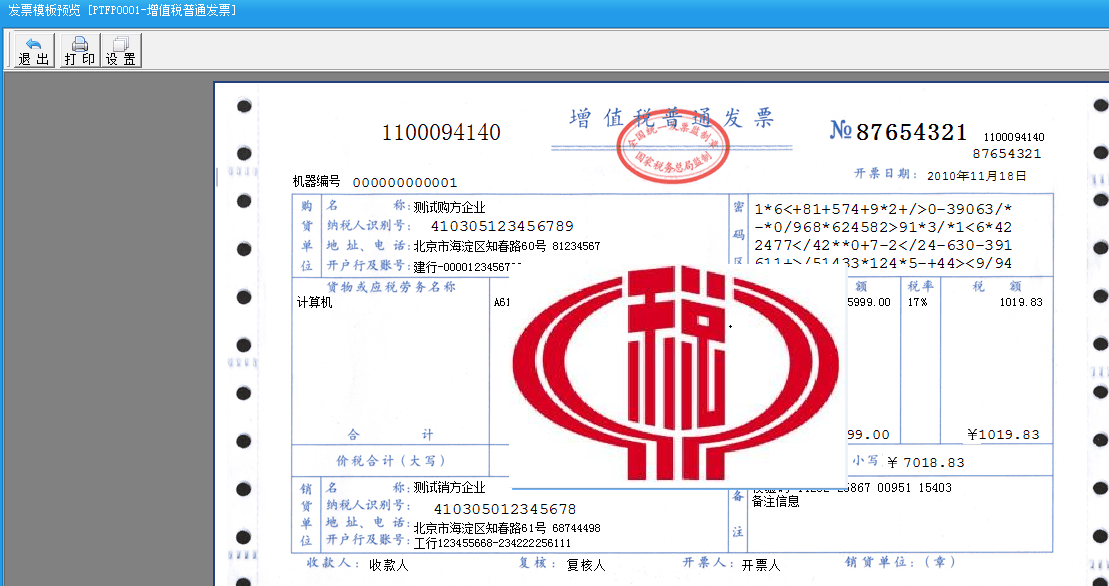The height and width of the screenshot is (586, 1109).
Task: Select the buyer name 测试购方企业
Action: (450, 207)
